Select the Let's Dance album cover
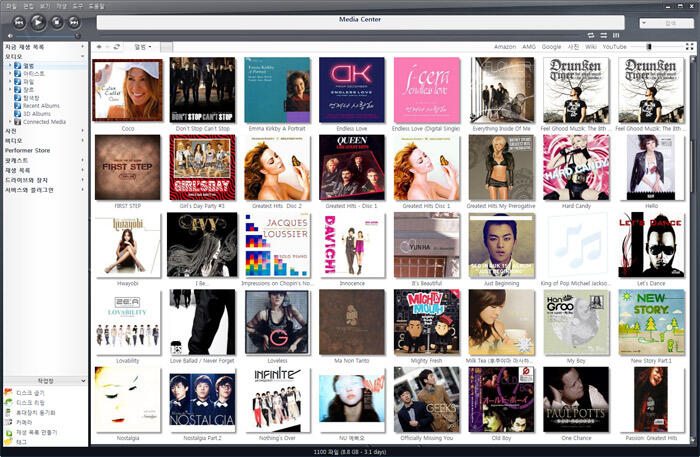Image resolution: width=700 pixels, height=457 pixels. point(651,245)
